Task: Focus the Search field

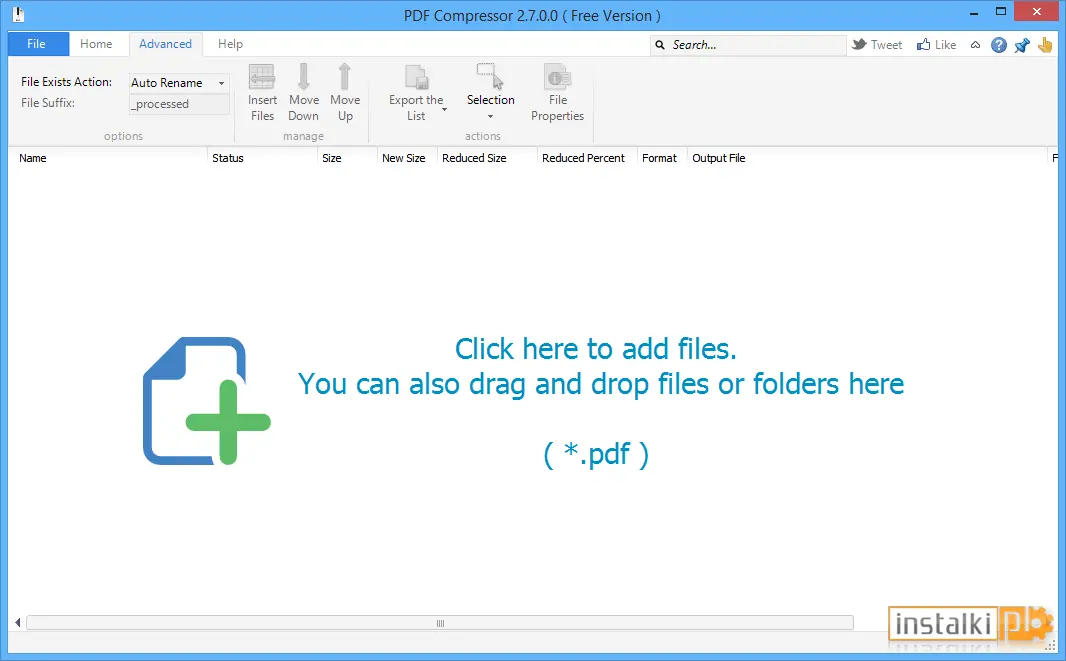Action: coord(748,45)
